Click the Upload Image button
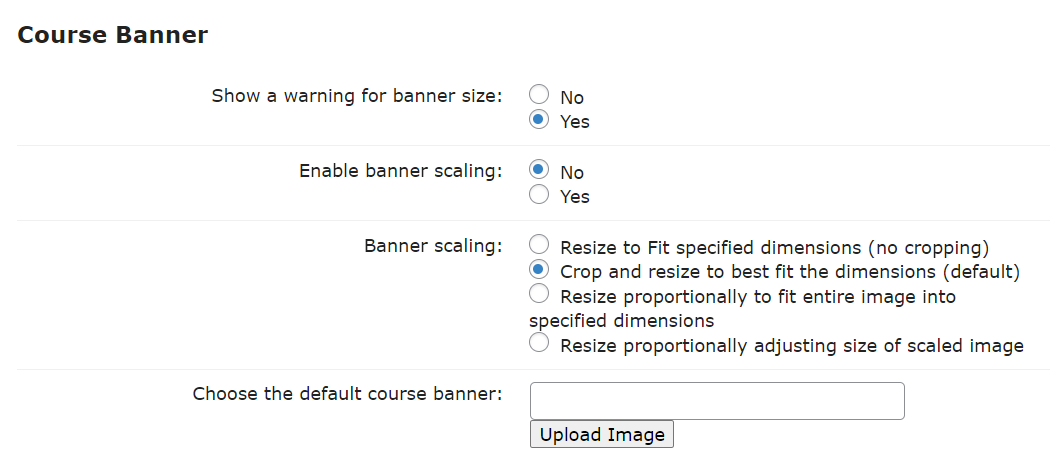Viewport: 1050px width, 470px height. 601,434
